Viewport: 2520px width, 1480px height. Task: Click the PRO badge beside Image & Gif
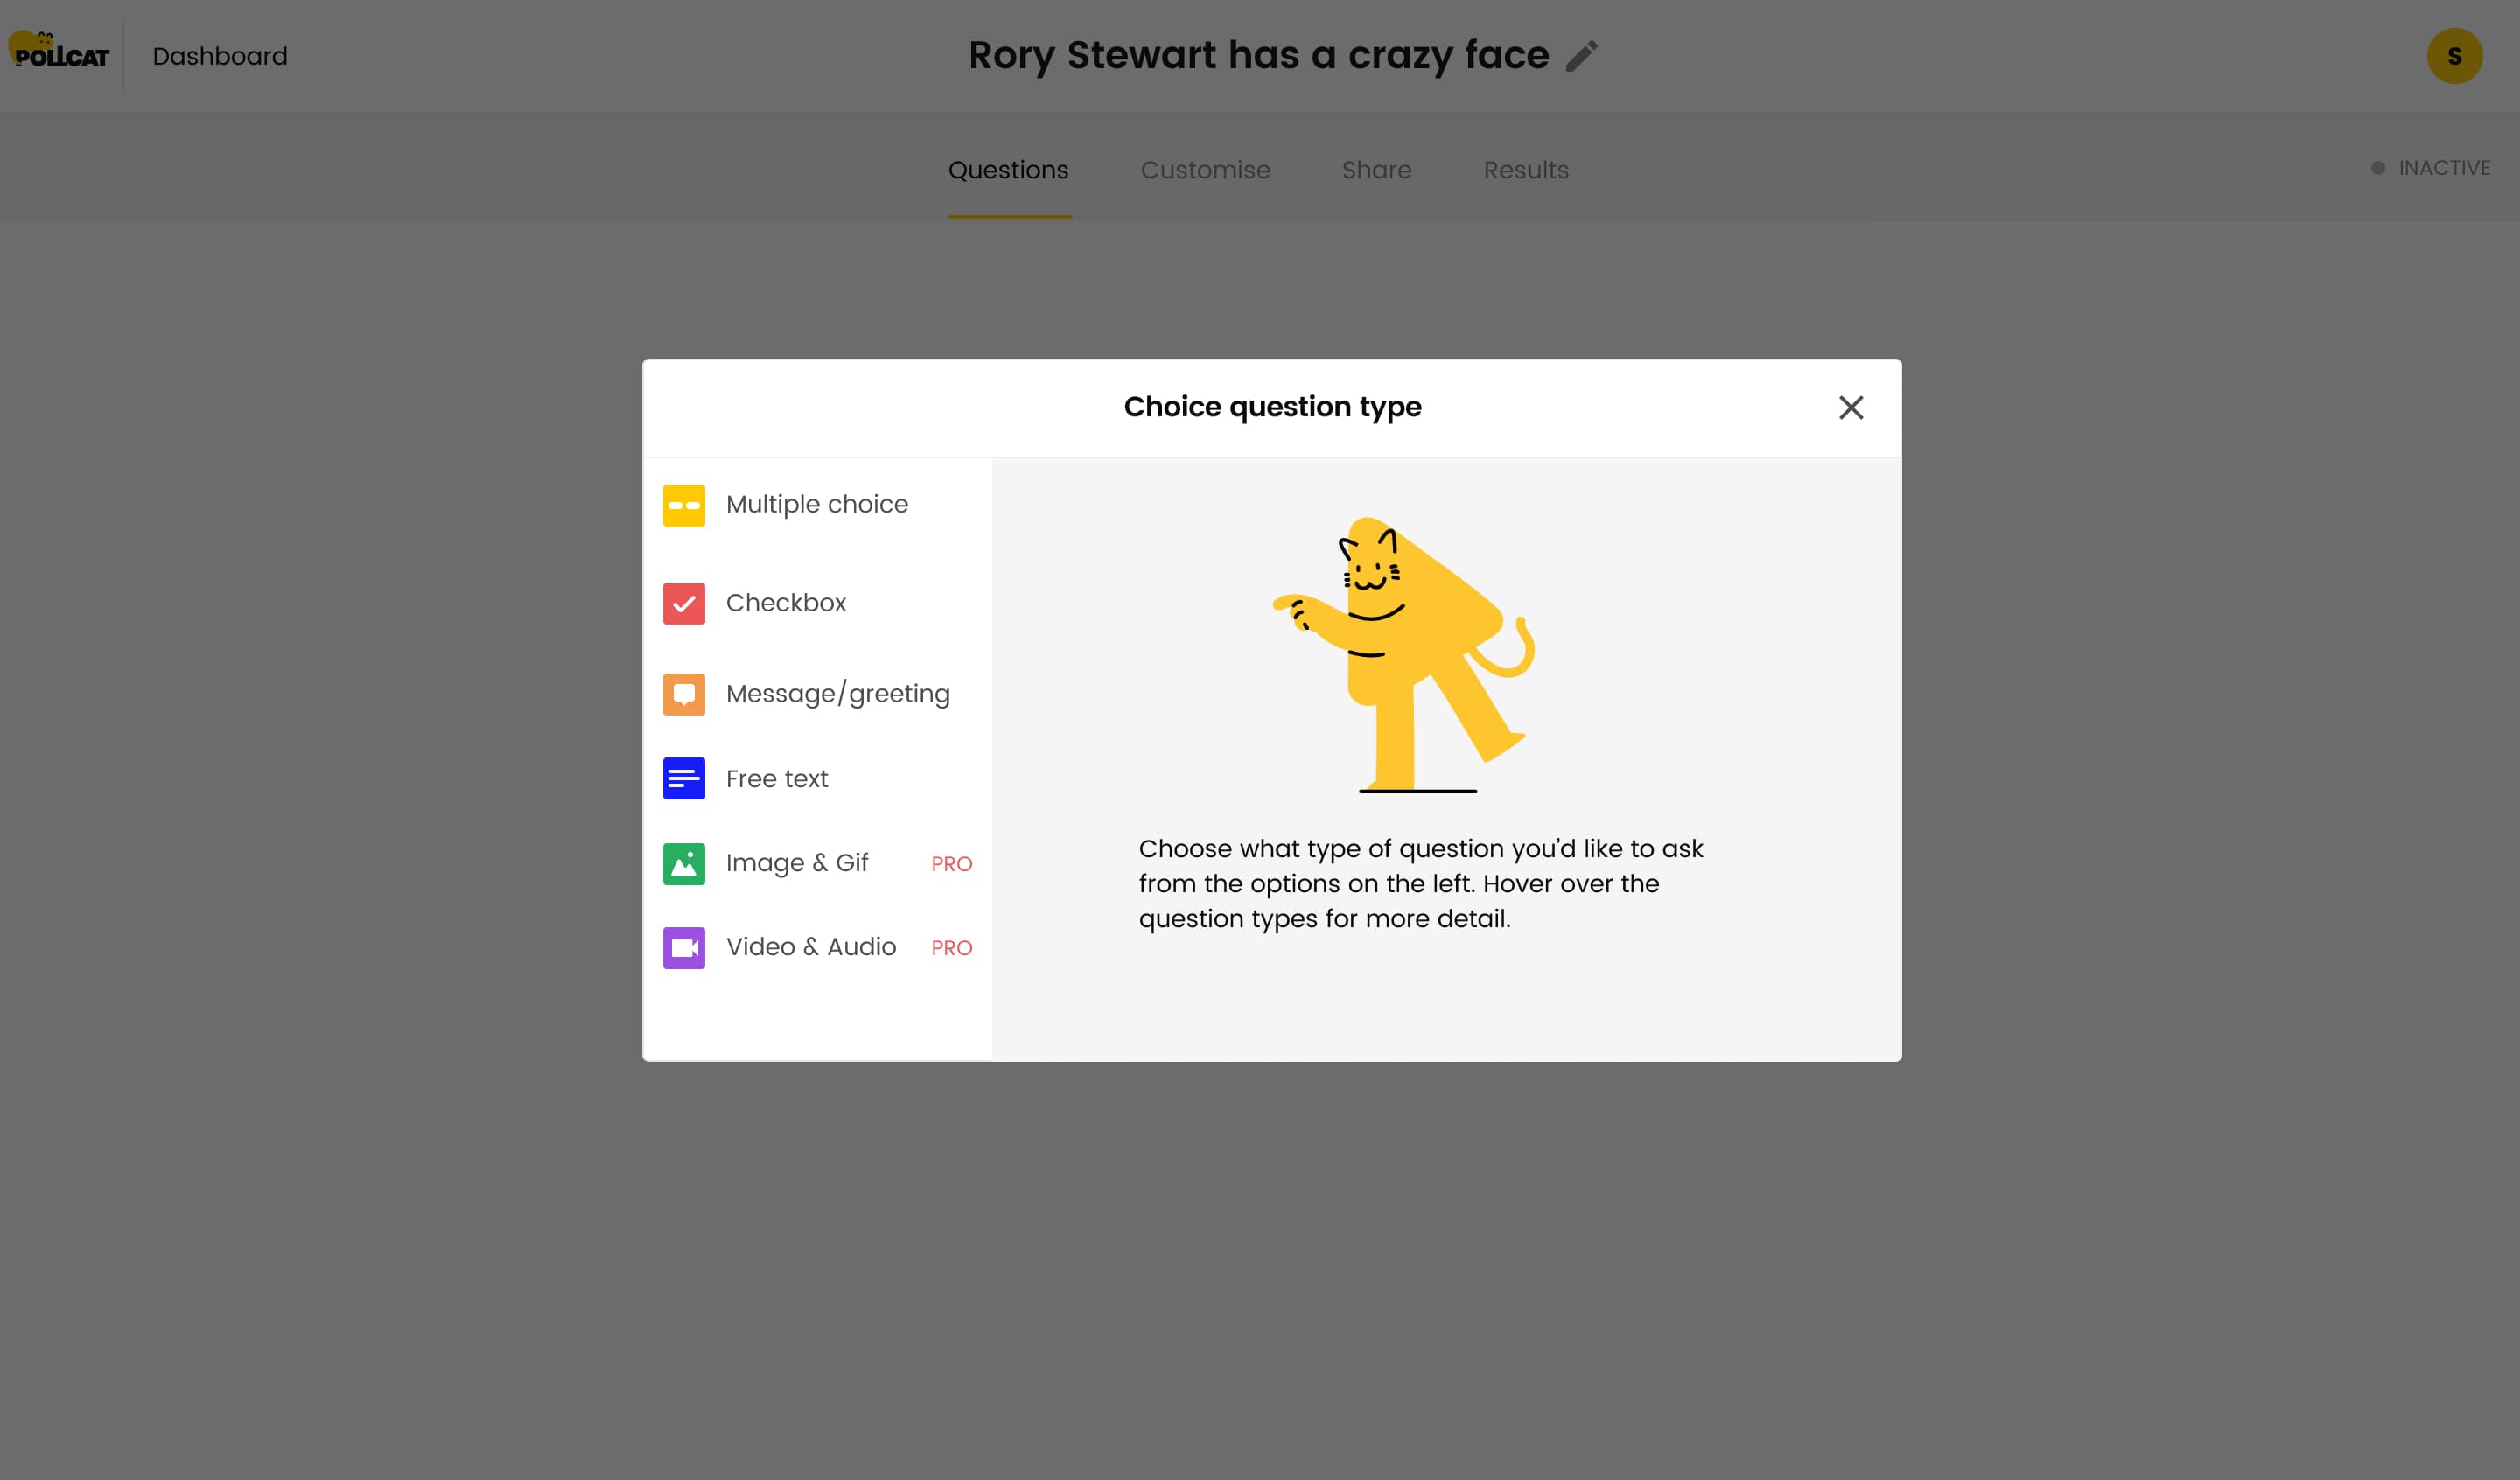[951, 864]
